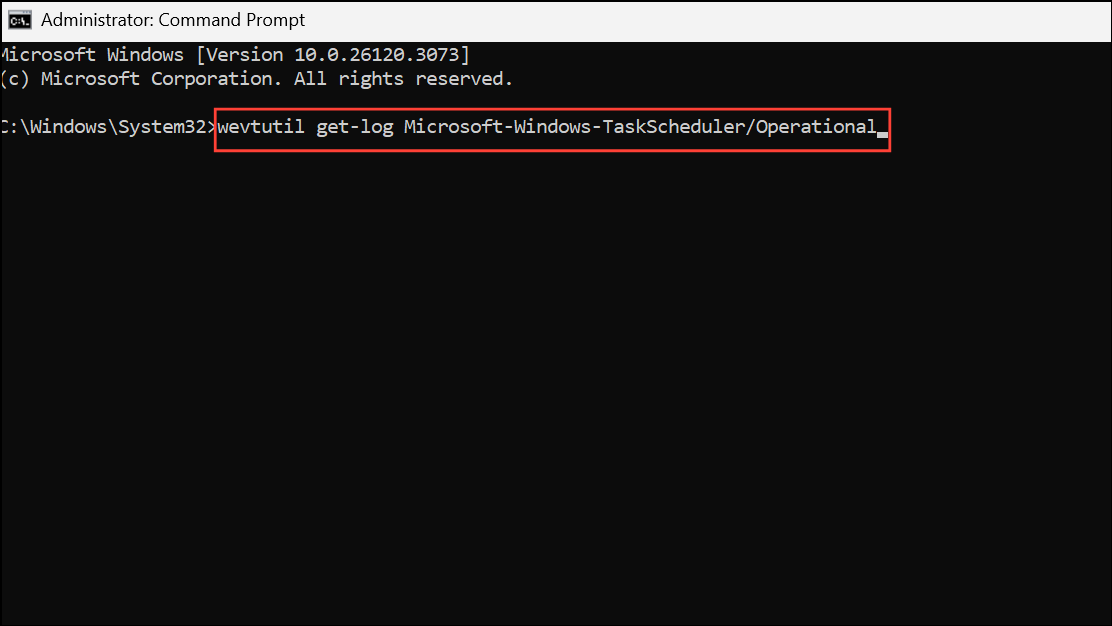Click the title bar of the console window

(x=600, y=19)
